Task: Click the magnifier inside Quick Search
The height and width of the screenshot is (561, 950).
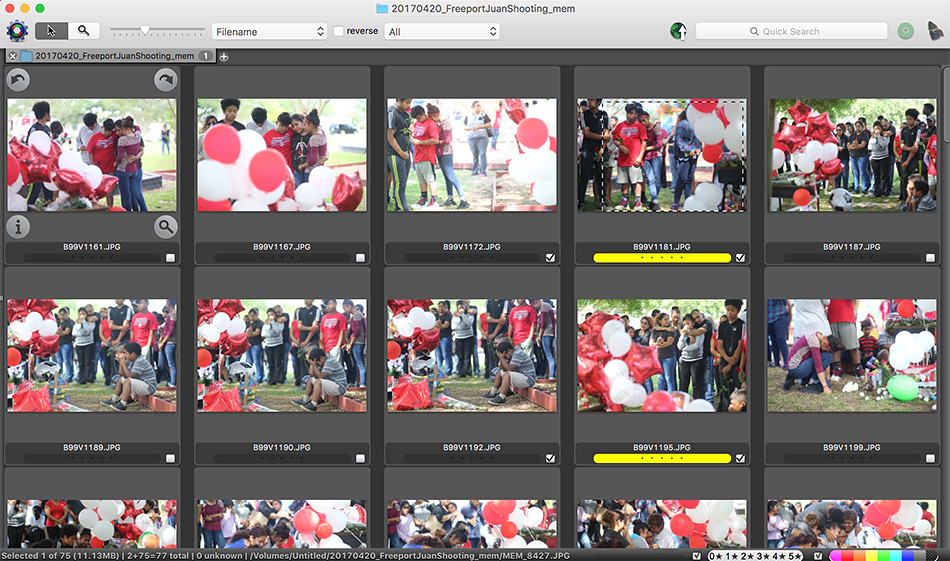Action: point(754,32)
